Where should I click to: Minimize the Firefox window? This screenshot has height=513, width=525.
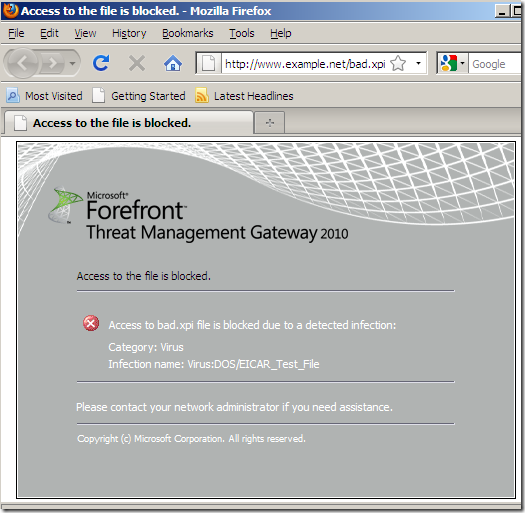tap(501, 11)
